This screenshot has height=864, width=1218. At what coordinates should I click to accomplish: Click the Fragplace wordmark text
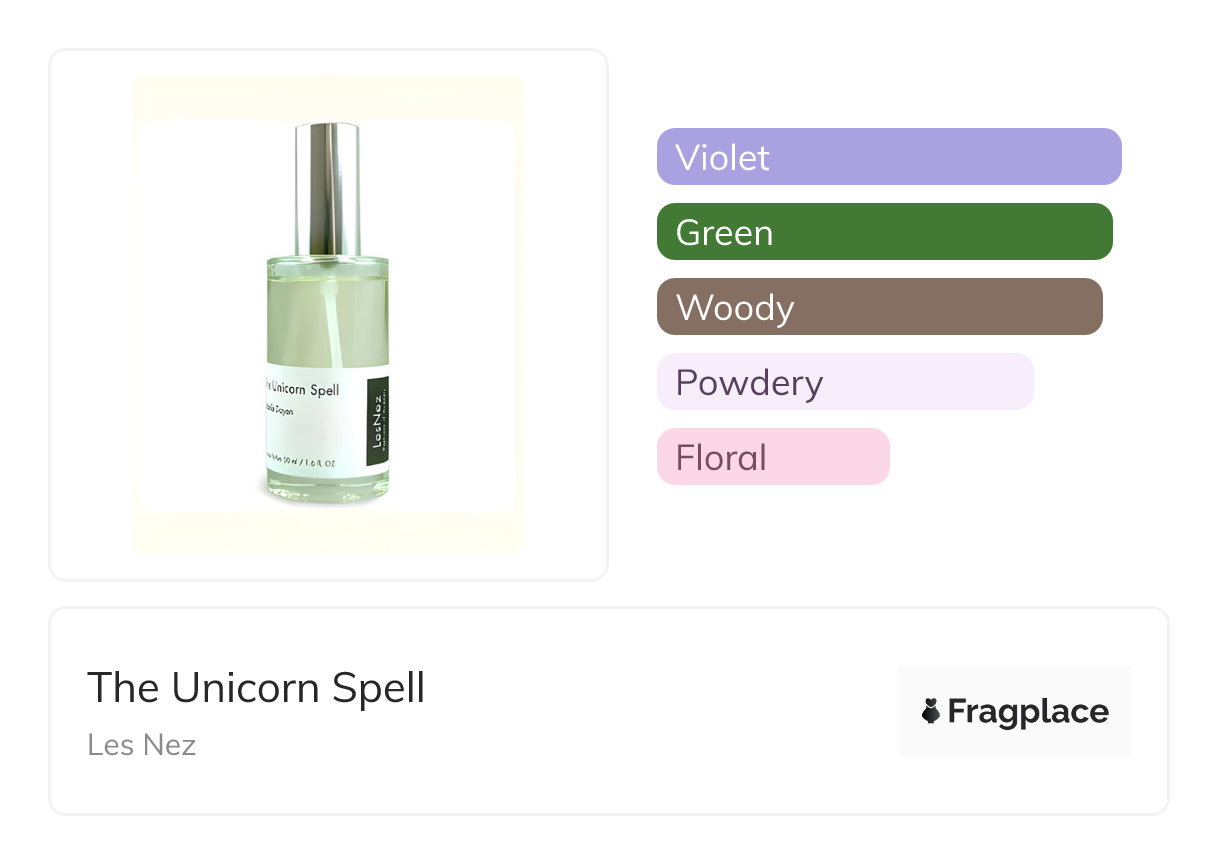[x=1028, y=711]
